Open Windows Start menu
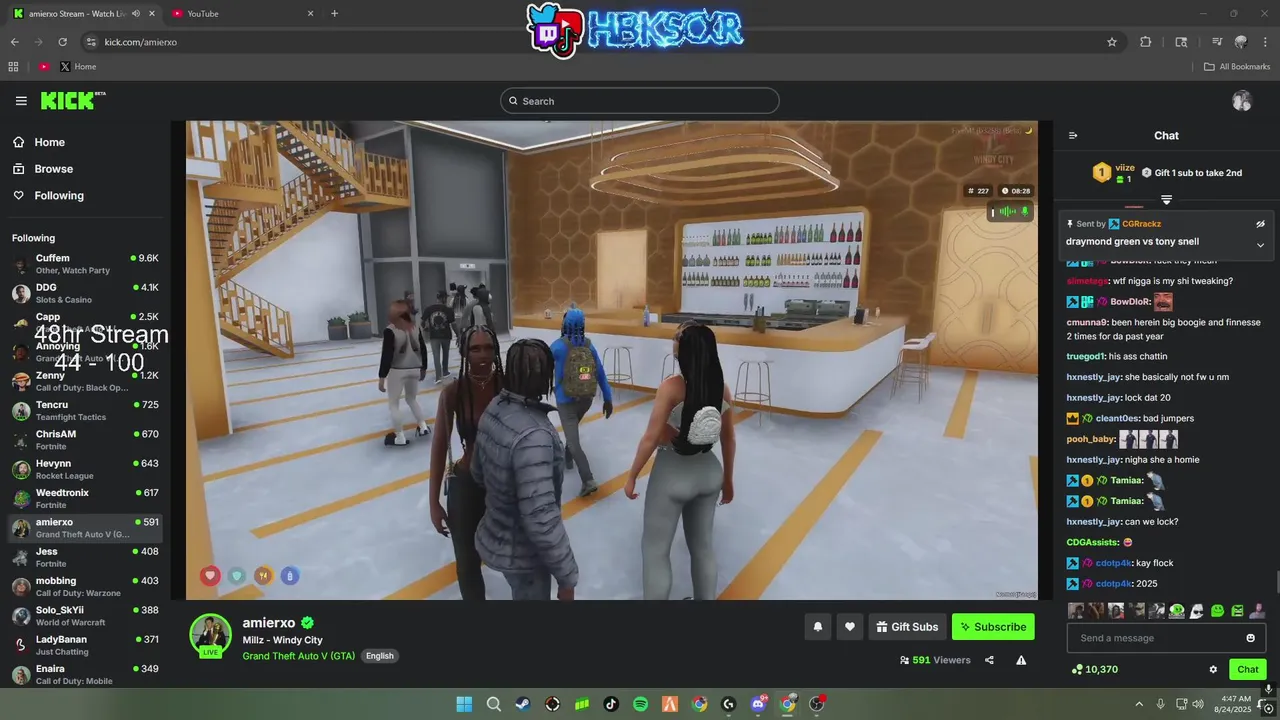Viewport: 1280px width, 720px height. 464,704
